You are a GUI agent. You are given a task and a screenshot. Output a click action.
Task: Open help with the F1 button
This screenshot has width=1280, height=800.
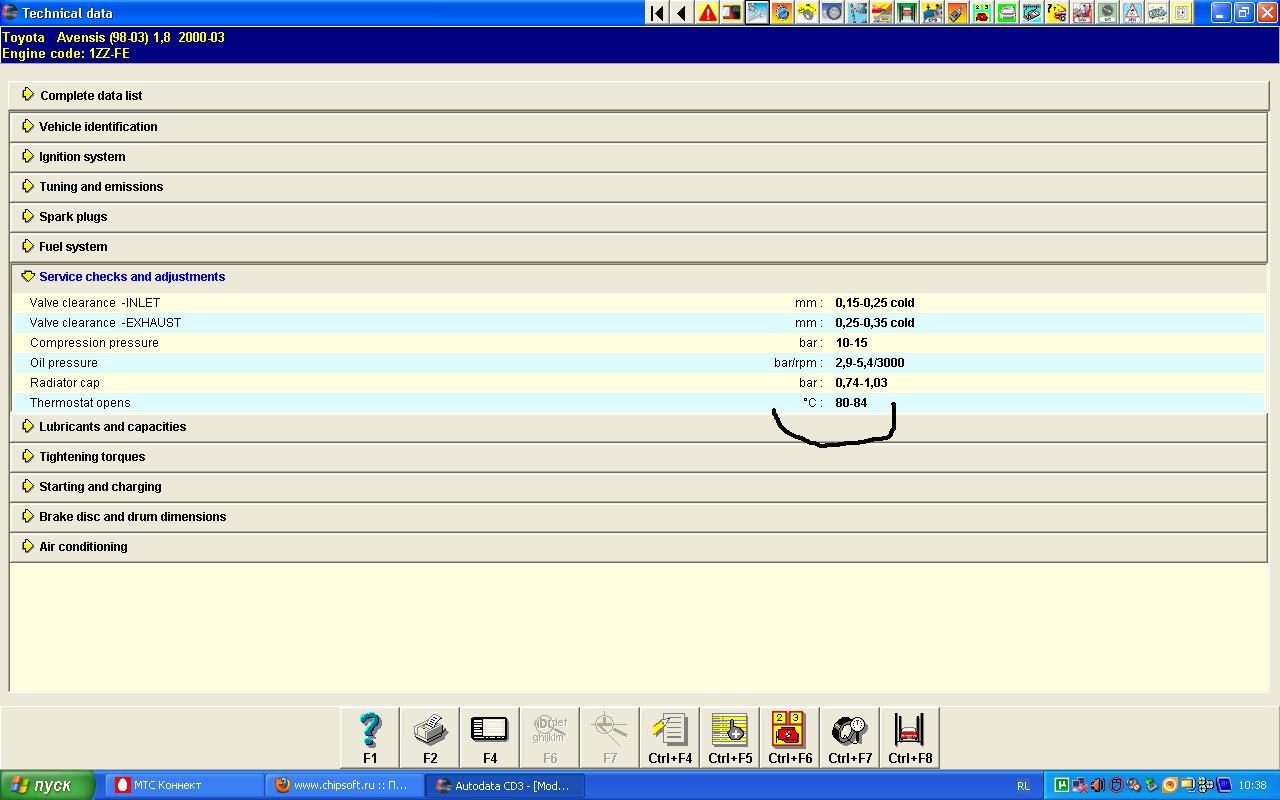(370, 738)
